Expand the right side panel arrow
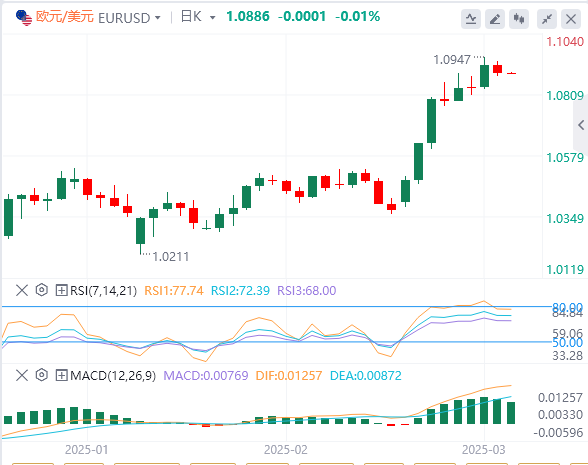 coord(581,125)
